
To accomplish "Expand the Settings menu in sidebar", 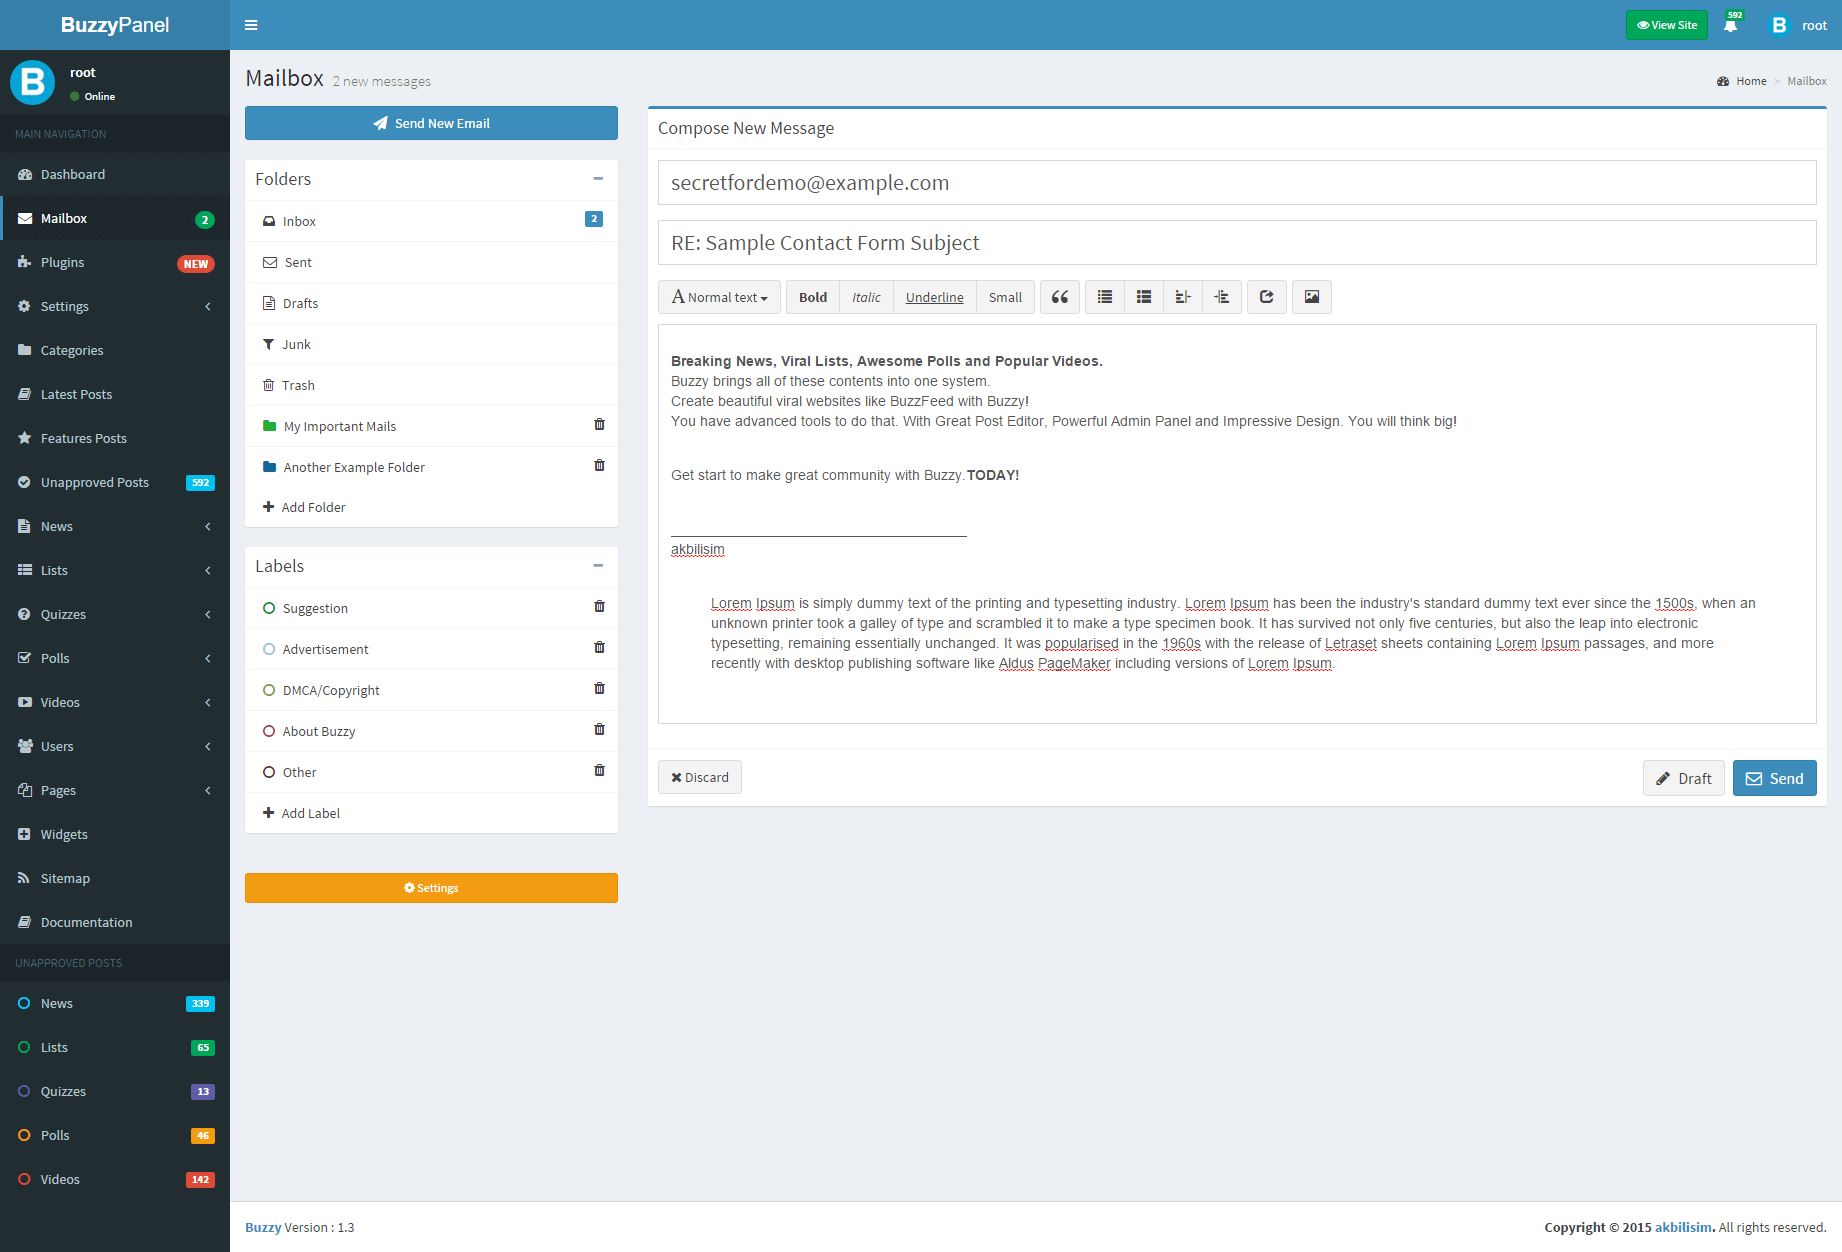I will (x=115, y=306).
